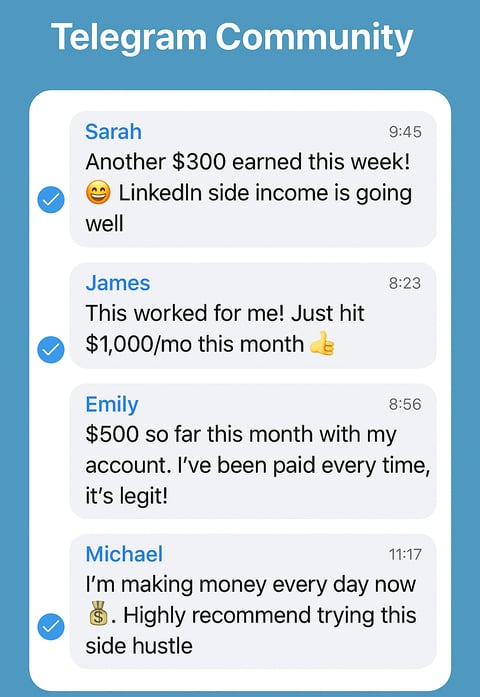The height and width of the screenshot is (697, 480).
Task: Select the Telegram Community header title
Action: [x=232, y=38]
